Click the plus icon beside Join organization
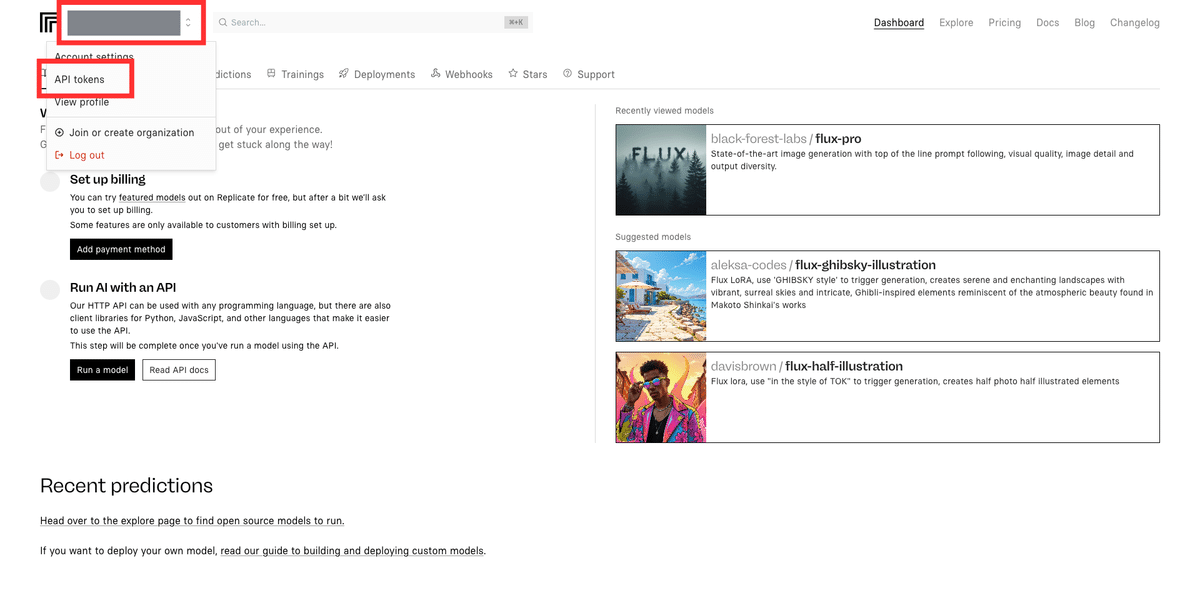The image size is (1200, 601). coord(59,132)
